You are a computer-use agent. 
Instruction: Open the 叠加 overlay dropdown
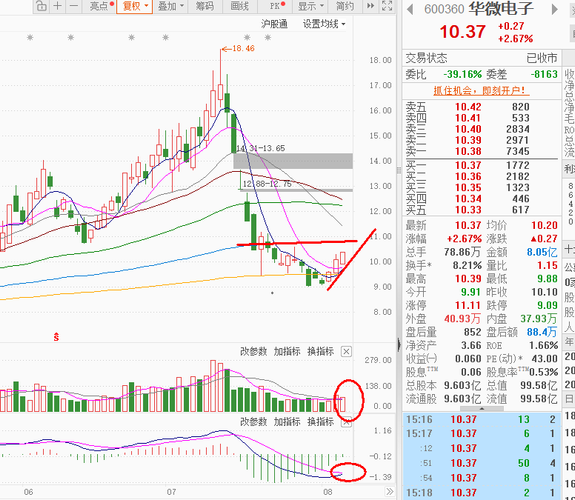(x=170, y=6)
